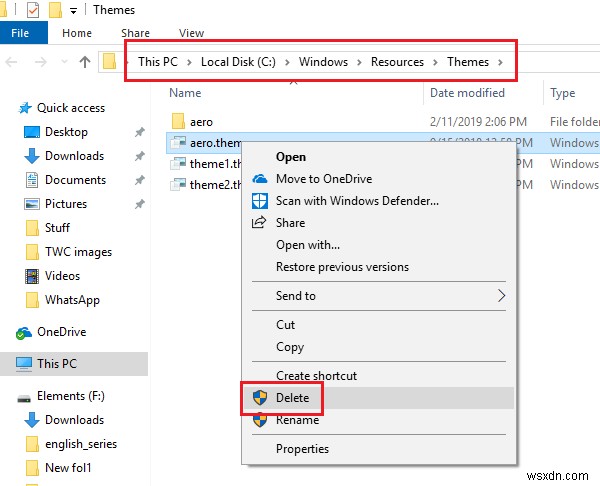This screenshot has width=600, height=486.
Task: Sort by the Type column header
Action: [562, 93]
